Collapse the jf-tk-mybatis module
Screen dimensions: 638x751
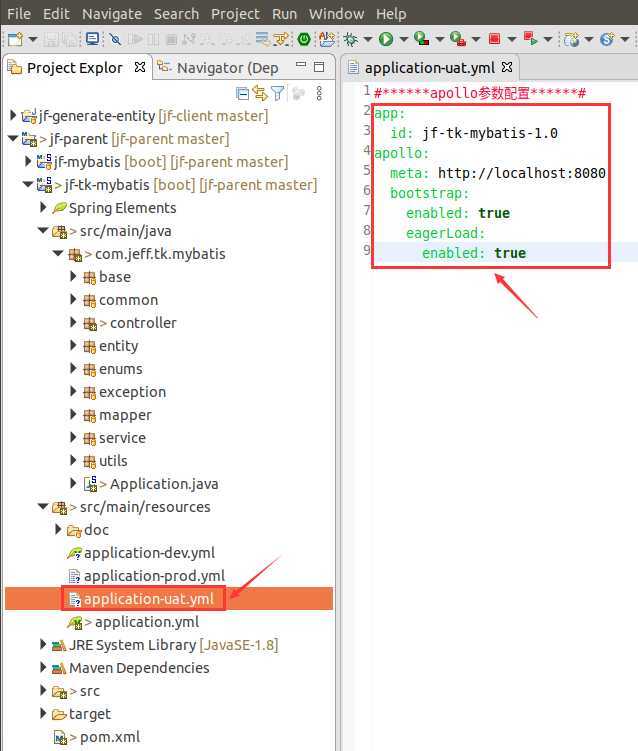[x=28, y=184]
